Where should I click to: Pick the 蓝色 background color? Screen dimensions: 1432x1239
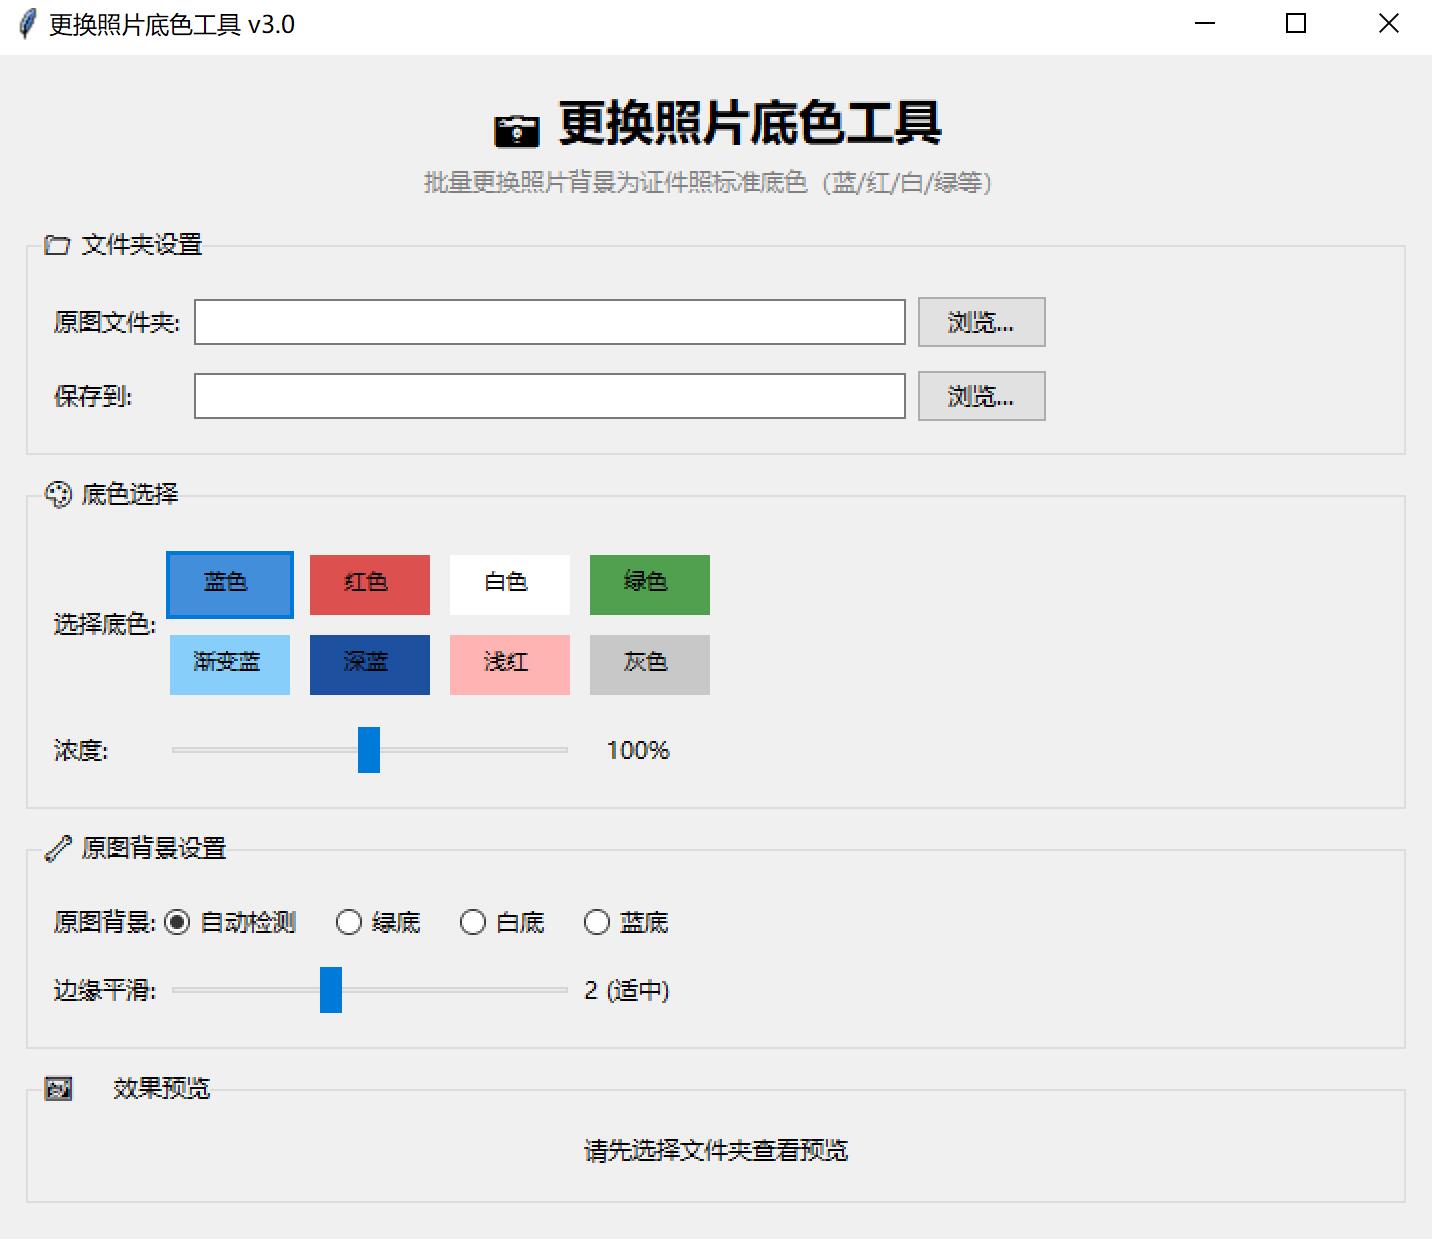point(230,584)
